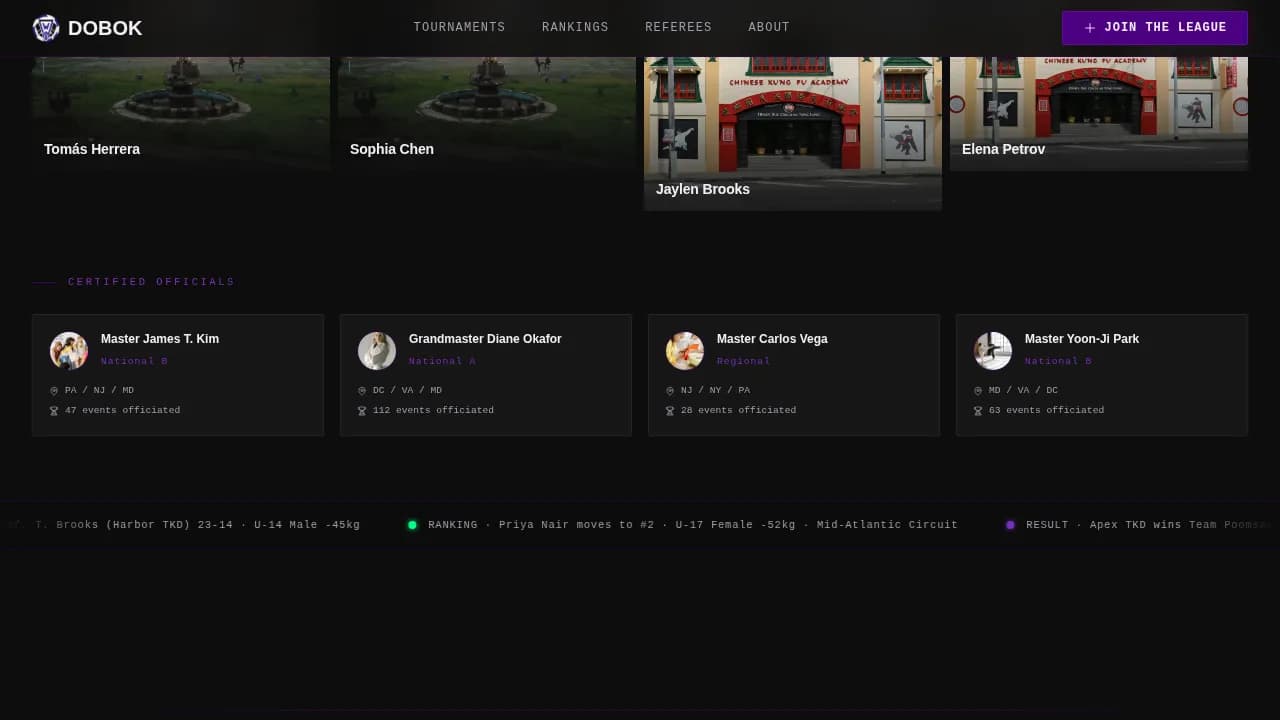Click the green dot before the RANKING ticker item
The height and width of the screenshot is (720, 1280).
coord(412,525)
